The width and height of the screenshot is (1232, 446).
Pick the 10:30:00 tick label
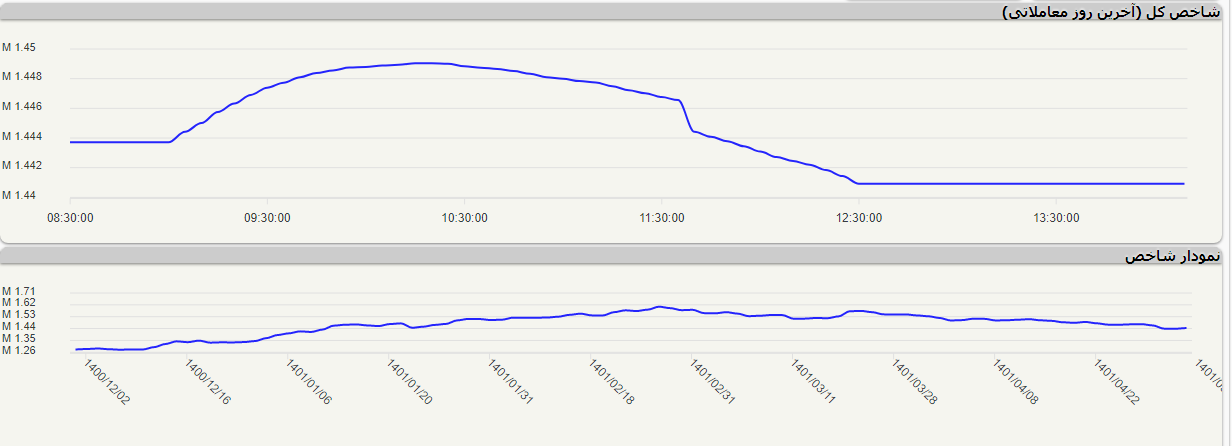point(464,218)
